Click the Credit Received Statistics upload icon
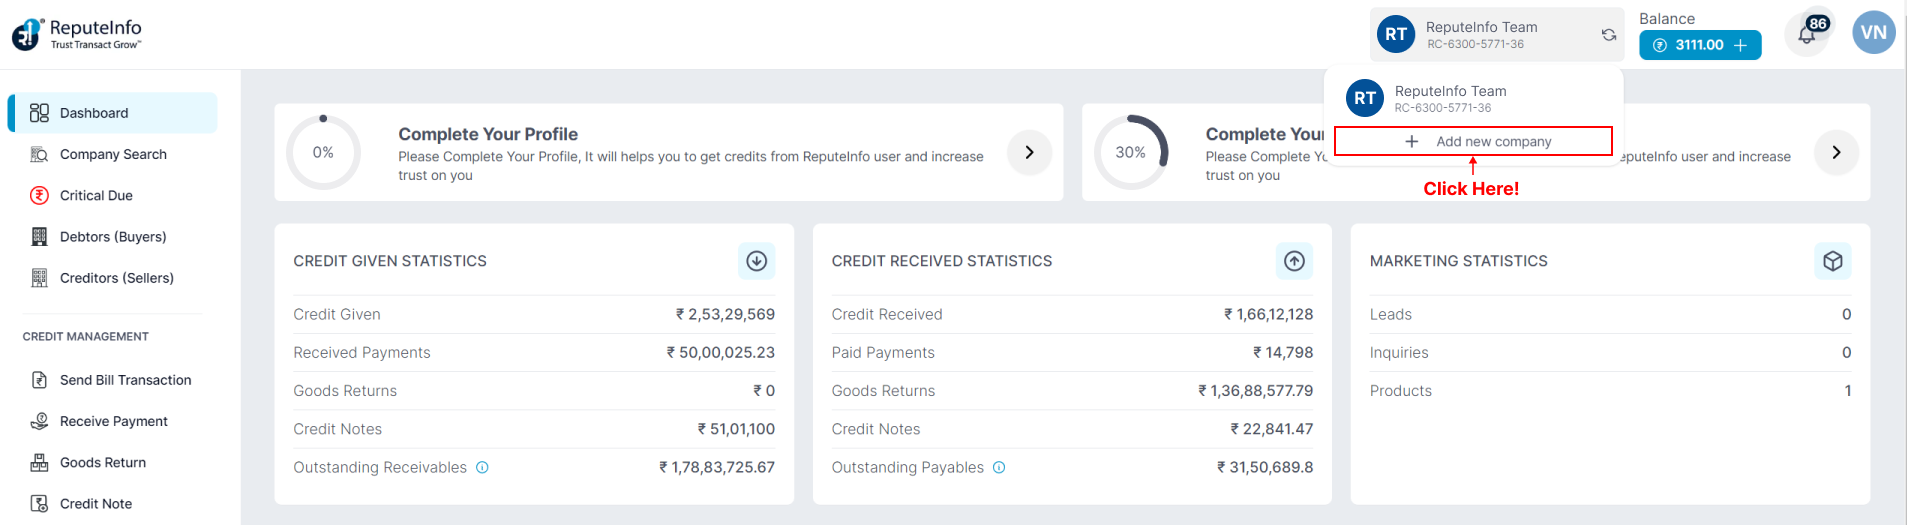Viewport: 1907px width, 525px height. pyautogui.click(x=1294, y=261)
